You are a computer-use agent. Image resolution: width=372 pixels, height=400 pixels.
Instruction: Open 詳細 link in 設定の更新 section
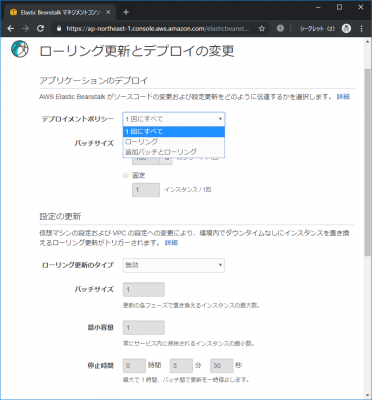(171, 243)
